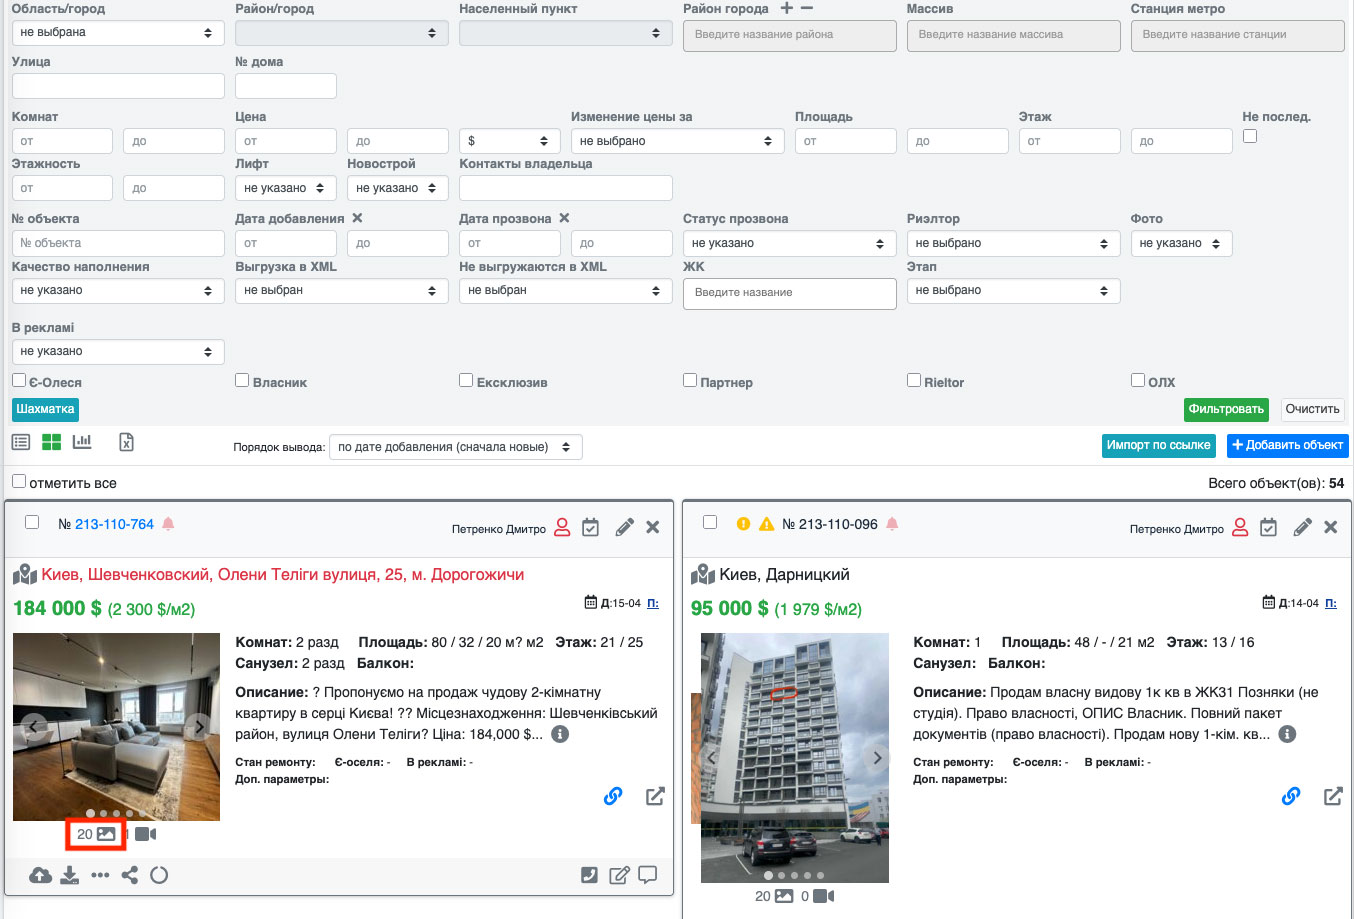Open the Лифт dropdown
1354x919 pixels.
286,188
